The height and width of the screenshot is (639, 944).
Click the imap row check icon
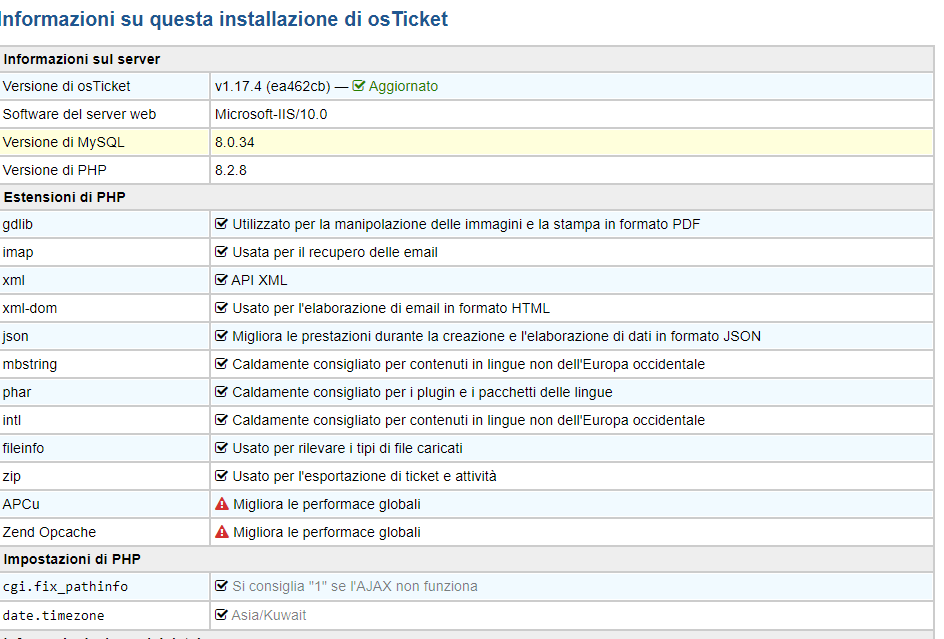coord(222,252)
